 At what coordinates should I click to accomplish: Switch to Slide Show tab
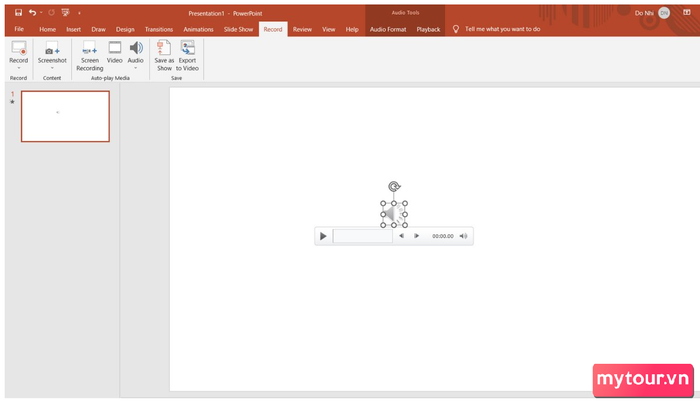click(238, 29)
